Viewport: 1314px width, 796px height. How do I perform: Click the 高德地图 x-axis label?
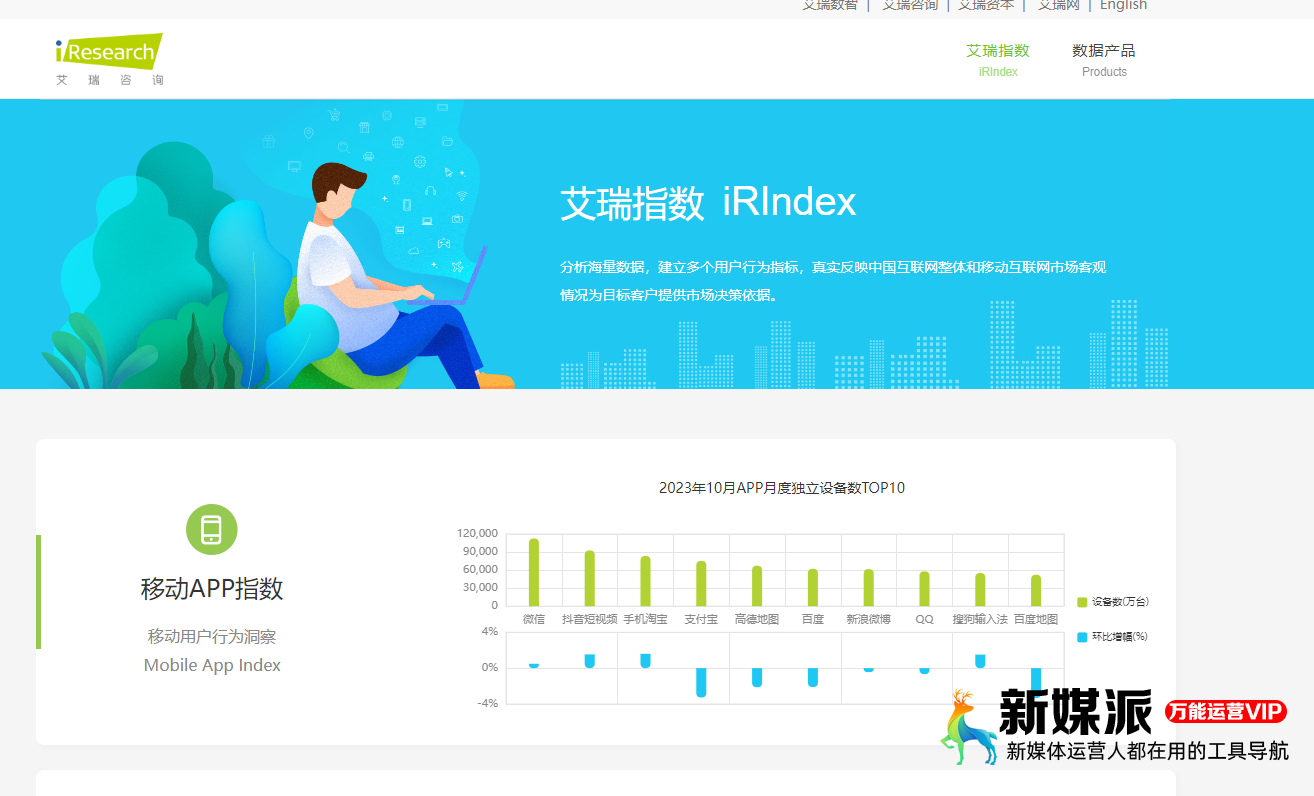tap(757, 619)
